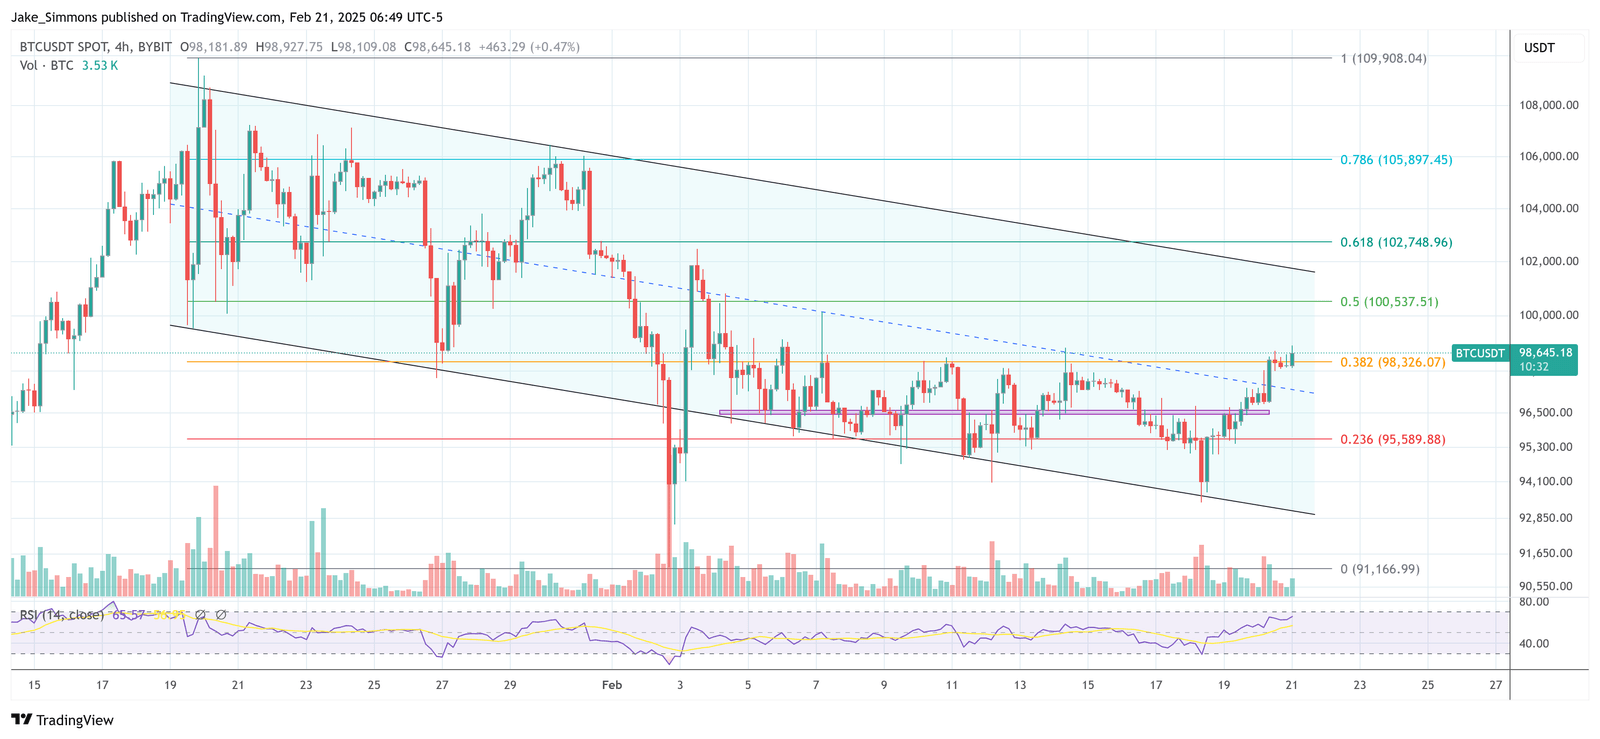Click the RSI 40.00 scale label
The image size is (1600, 739).
point(1534,643)
